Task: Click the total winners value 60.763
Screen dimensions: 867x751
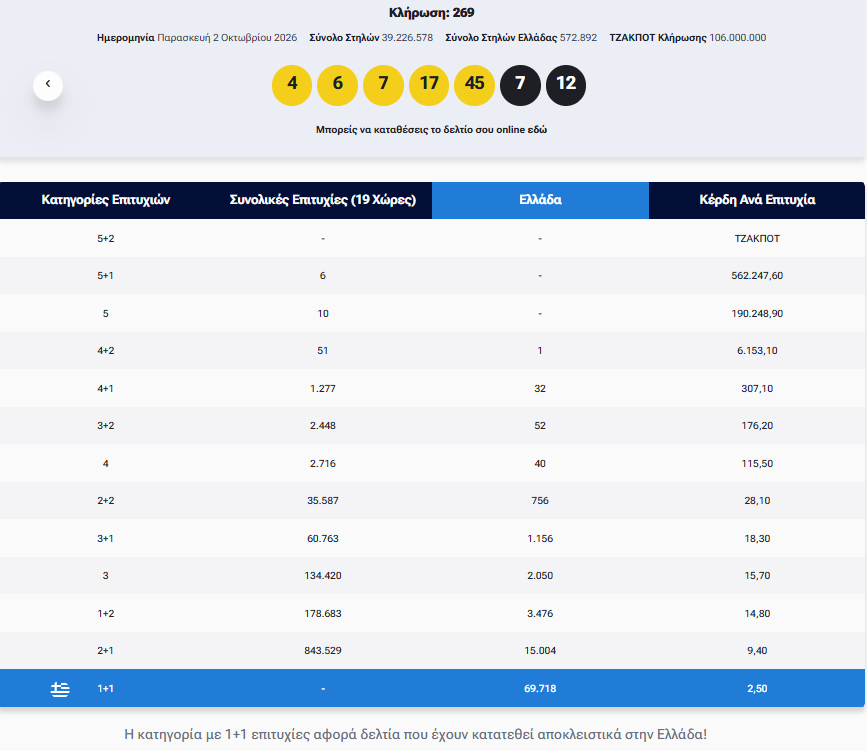Action: coord(323,539)
